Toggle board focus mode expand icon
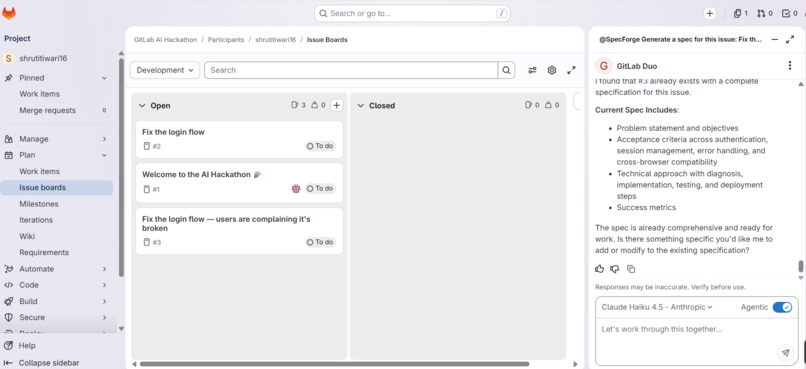The height and width of the screenshot is (369, 806). (571, 70)
